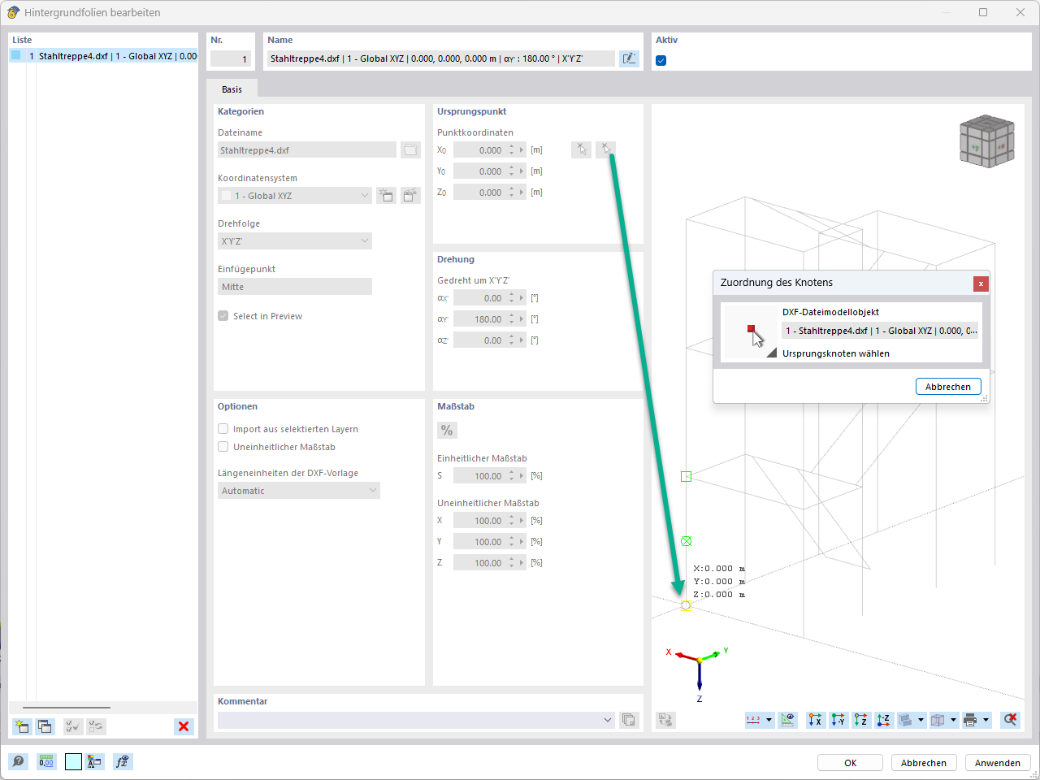Click the formula view fx icon

coord(123,761)
